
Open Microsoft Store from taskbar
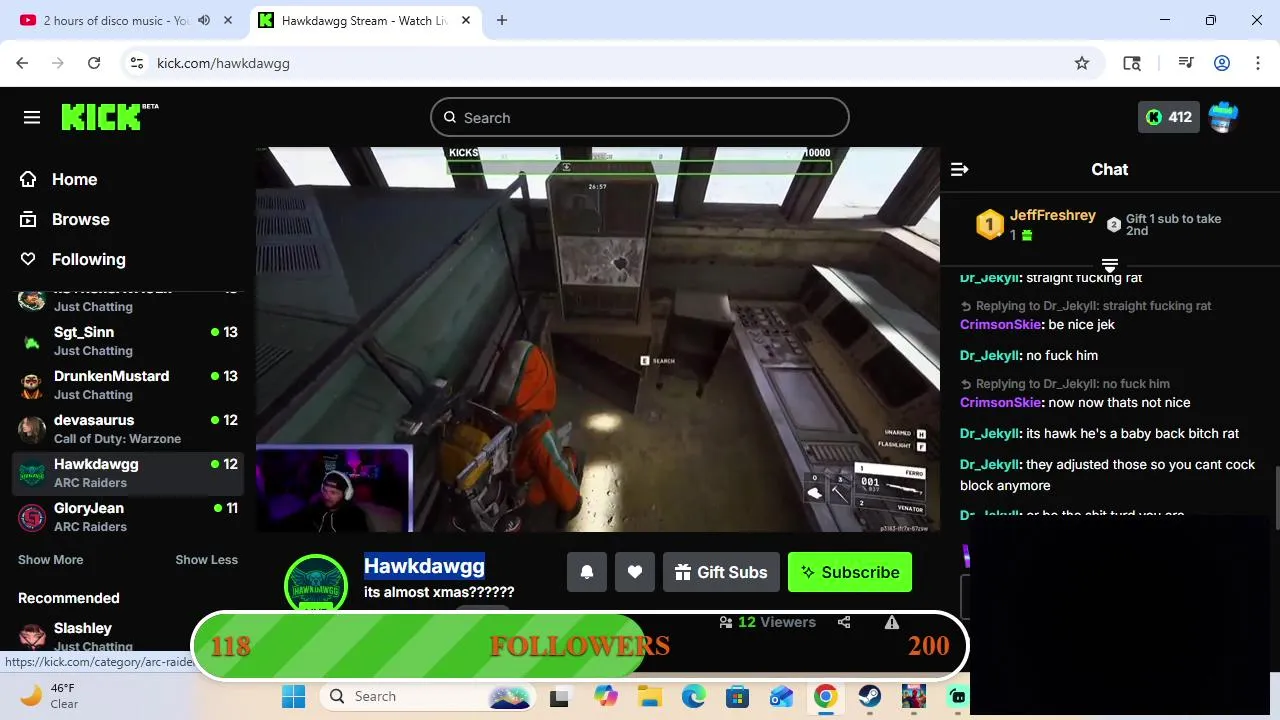pos(738,696)
